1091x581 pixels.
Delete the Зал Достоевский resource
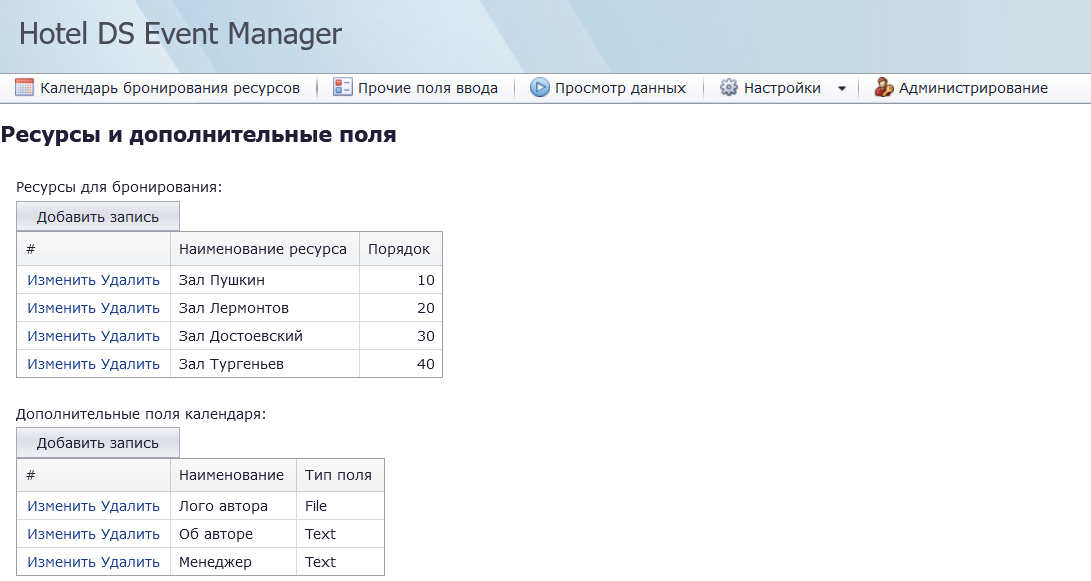coord(130,335)
